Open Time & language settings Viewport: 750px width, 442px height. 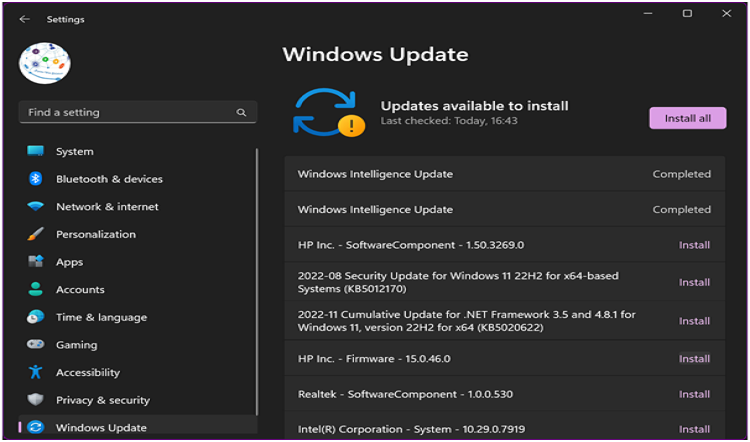[101, 317]
